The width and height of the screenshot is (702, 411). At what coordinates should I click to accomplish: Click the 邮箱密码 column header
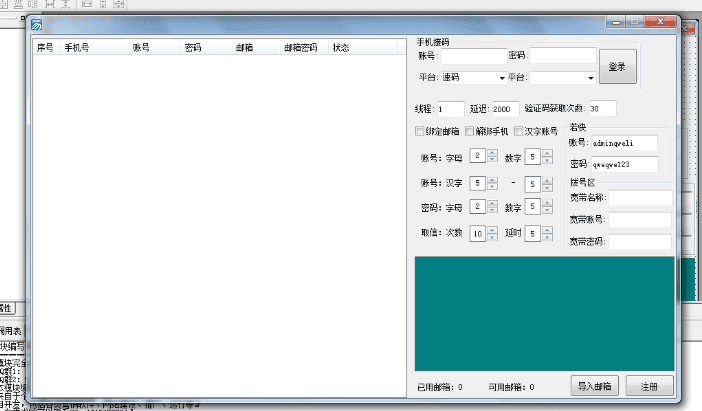tap(305, 47)
